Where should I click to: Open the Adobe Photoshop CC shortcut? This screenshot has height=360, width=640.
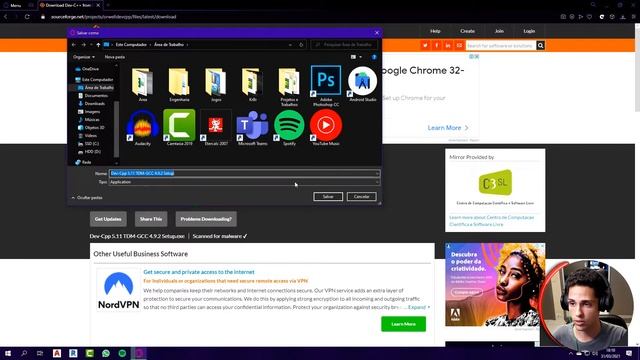point(326,85)
